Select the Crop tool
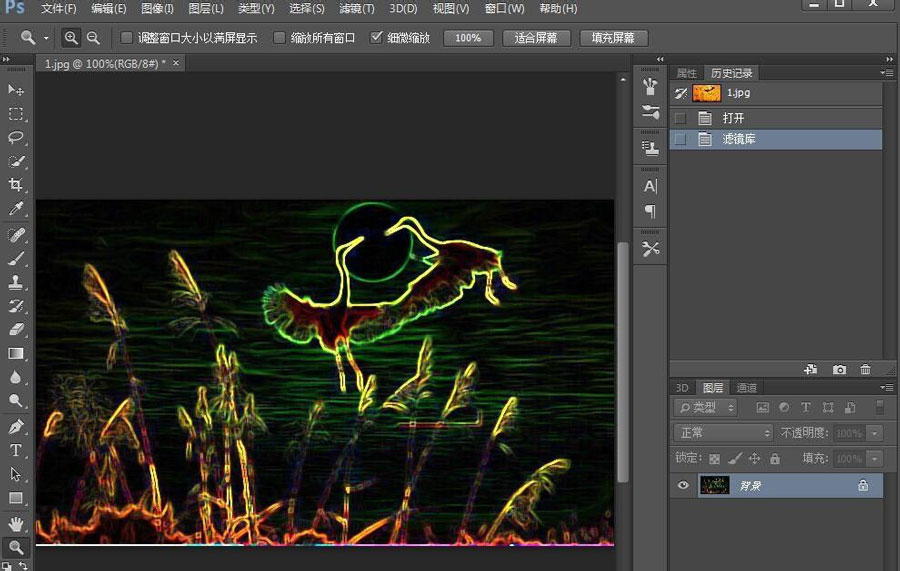The width and height of the screenshot is (900, 571). 16,185
